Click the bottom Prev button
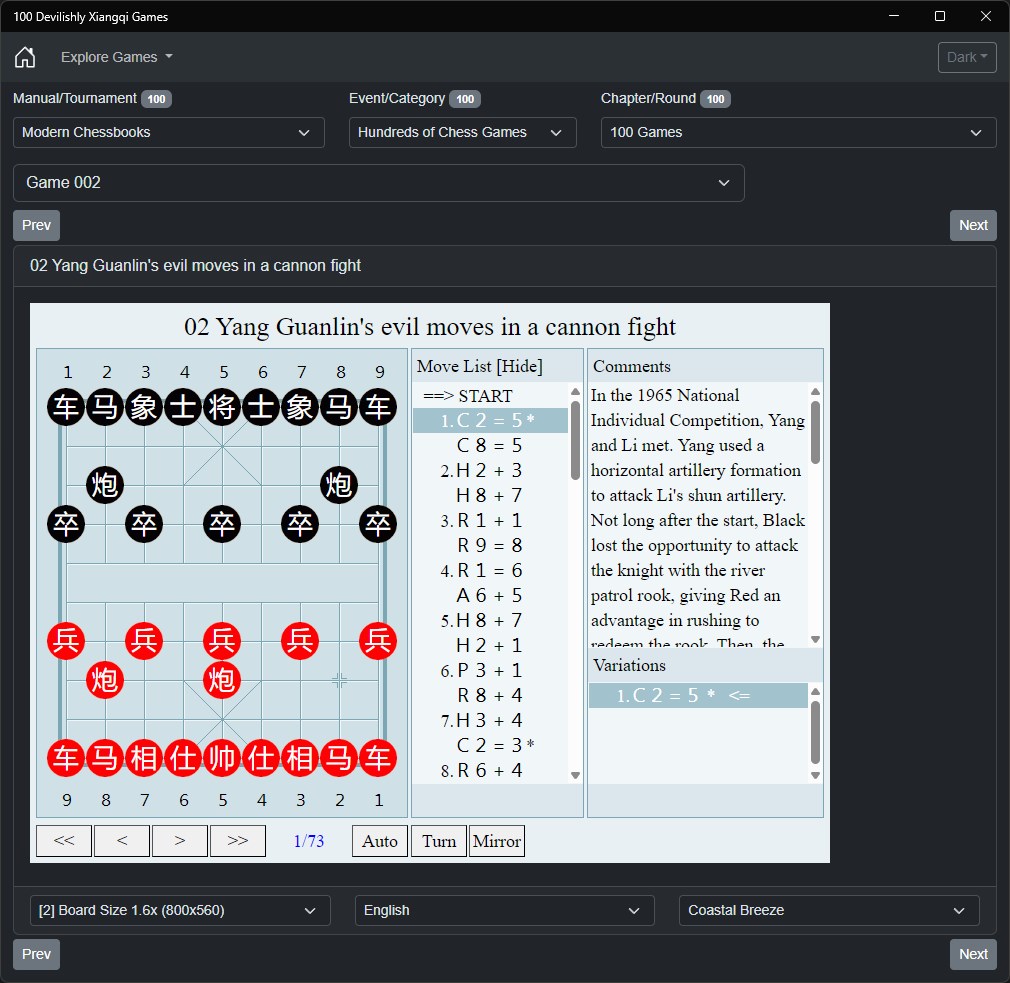 click(x=37, y=954)
